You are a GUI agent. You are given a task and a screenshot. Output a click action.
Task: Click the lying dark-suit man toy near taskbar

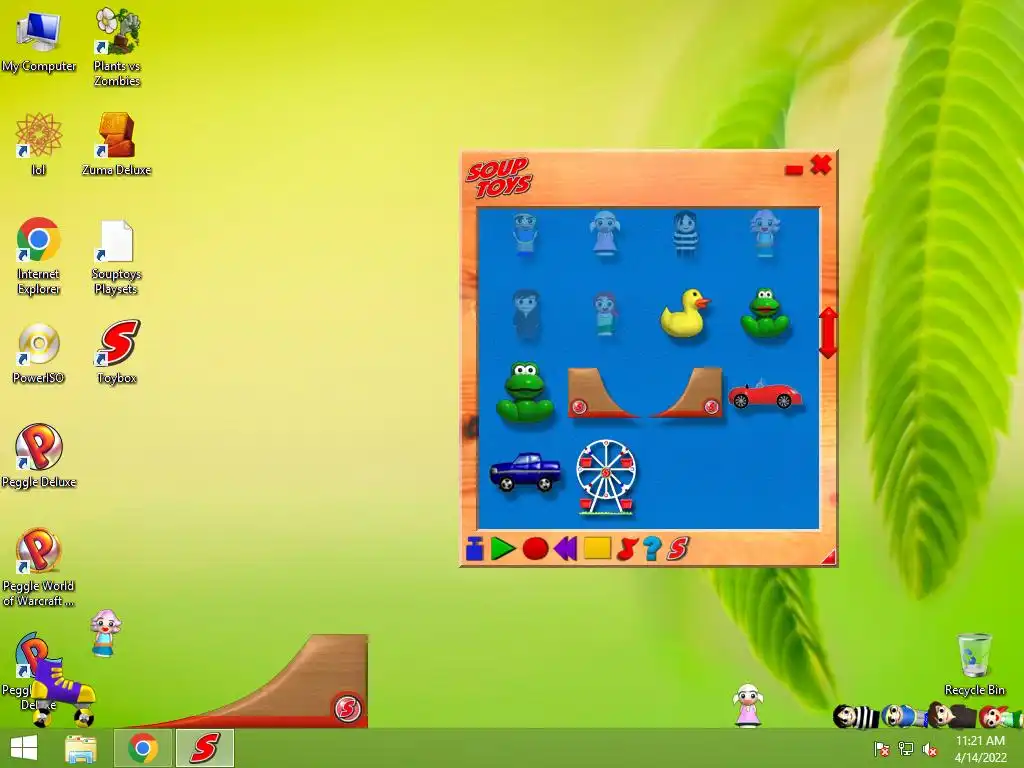952,716
